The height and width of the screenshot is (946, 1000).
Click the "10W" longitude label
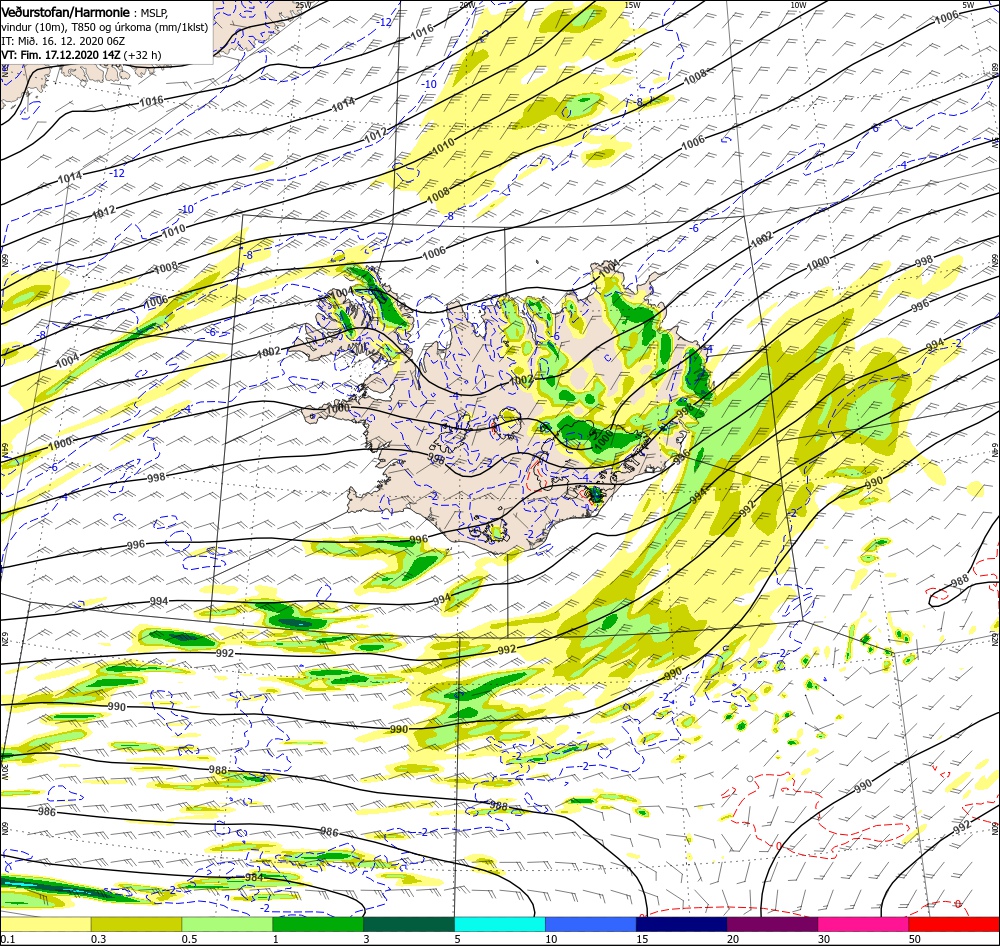point(798,4)
